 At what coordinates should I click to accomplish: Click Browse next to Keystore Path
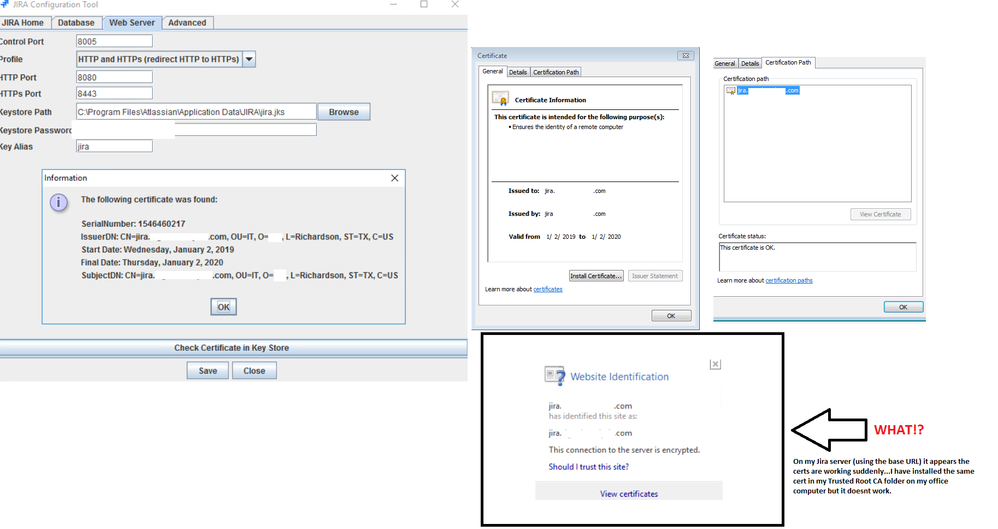coord(344,112)
